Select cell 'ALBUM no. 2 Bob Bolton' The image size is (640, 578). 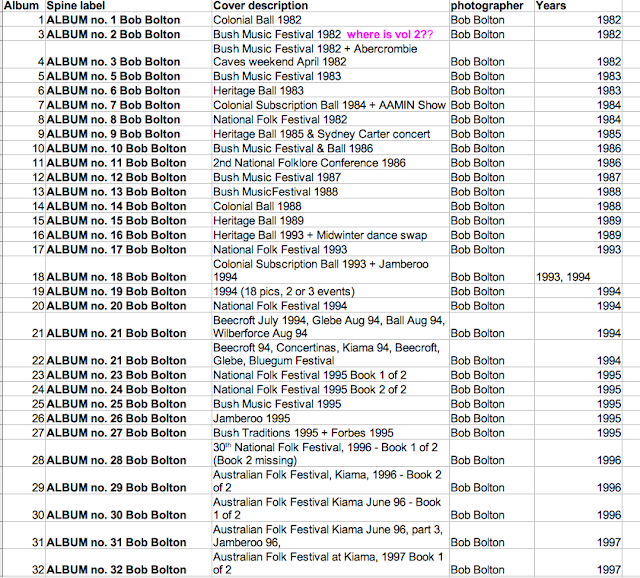tap(128, 34)
